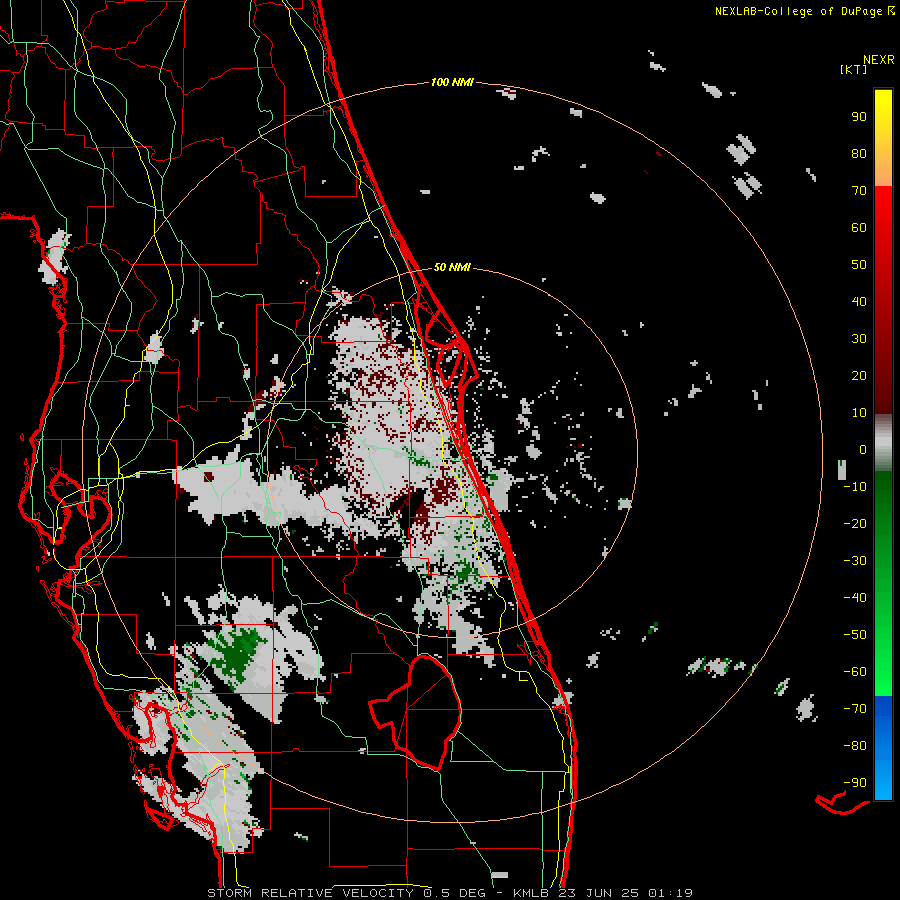Viewport: 900px width, 900px height.
Task: Pick the 40 value on velocity scale
Action: (x=859, y=302)
